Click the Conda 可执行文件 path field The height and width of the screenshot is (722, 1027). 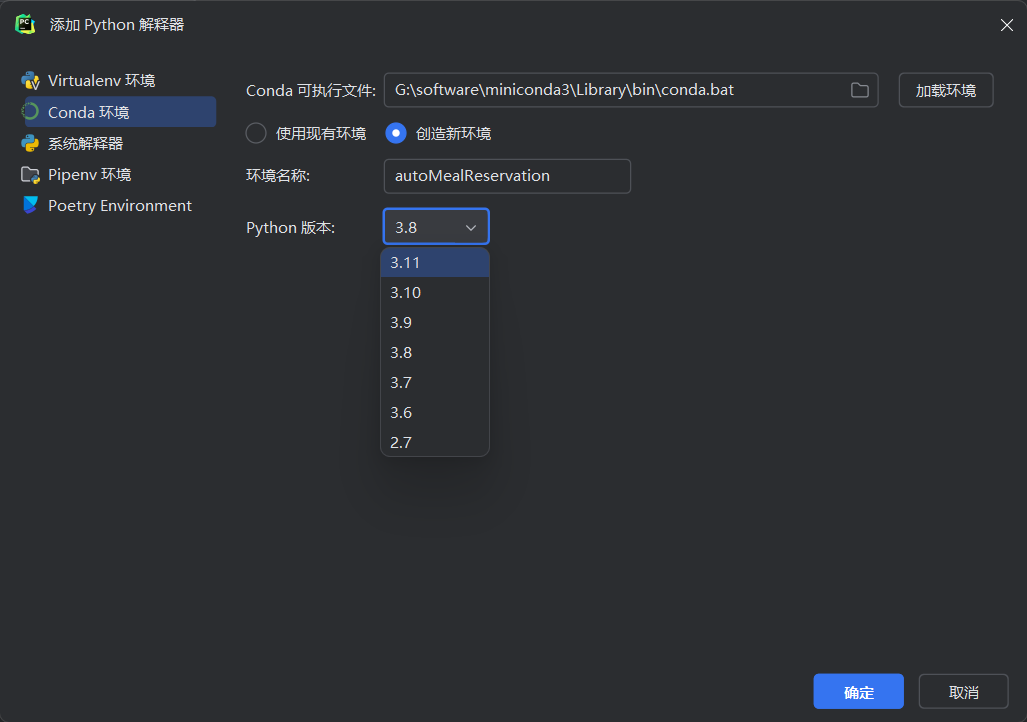631,90
